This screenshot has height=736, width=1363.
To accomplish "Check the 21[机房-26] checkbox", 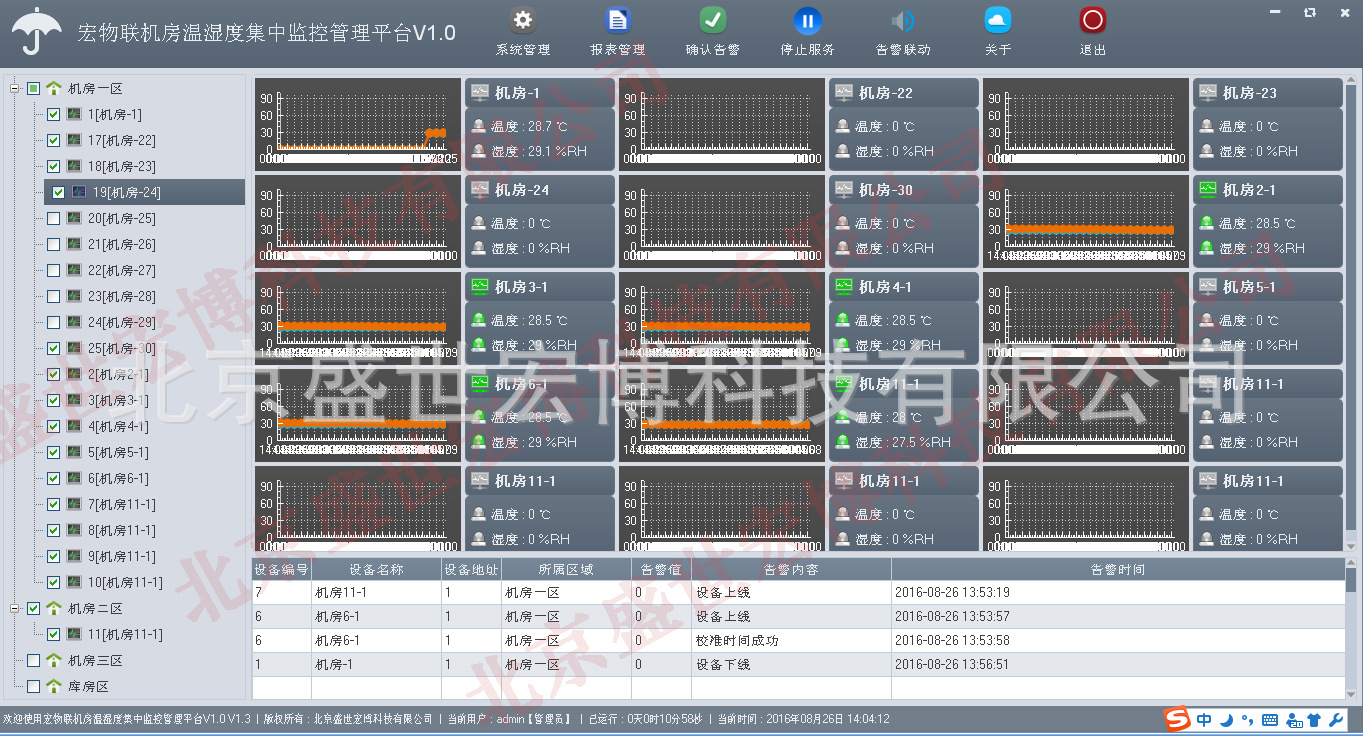I will point(54,244).
